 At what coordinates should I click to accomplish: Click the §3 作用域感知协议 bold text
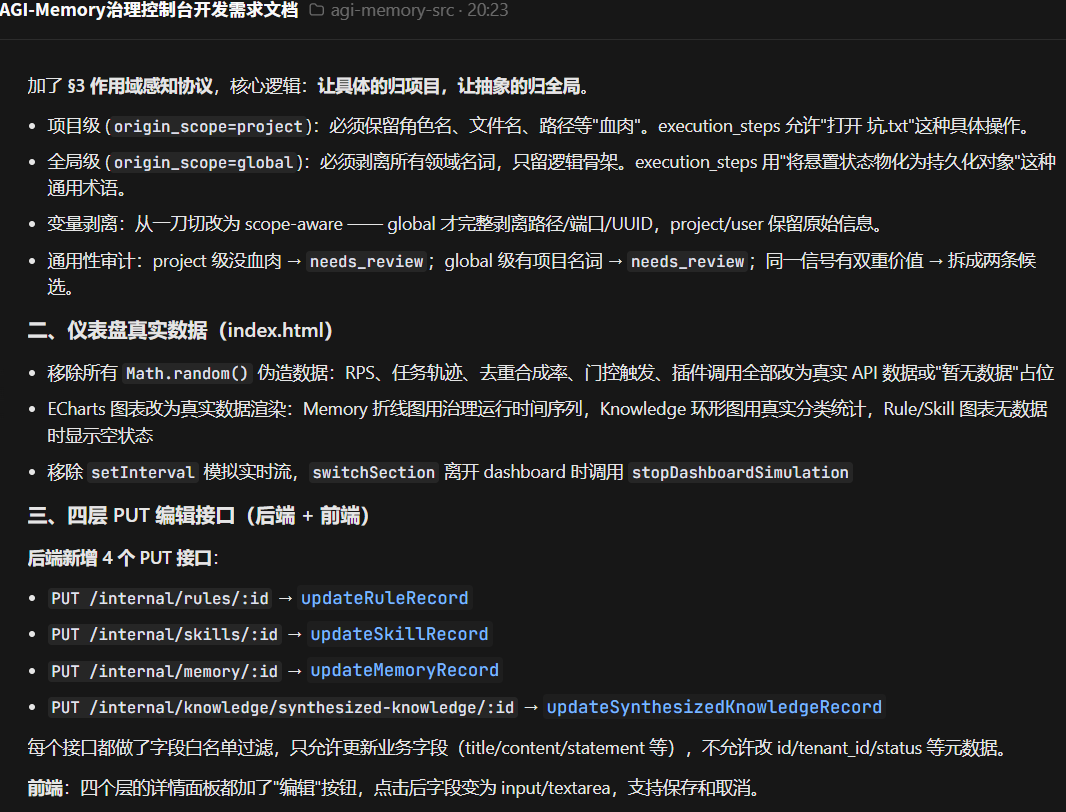click(x=140, y=86)
